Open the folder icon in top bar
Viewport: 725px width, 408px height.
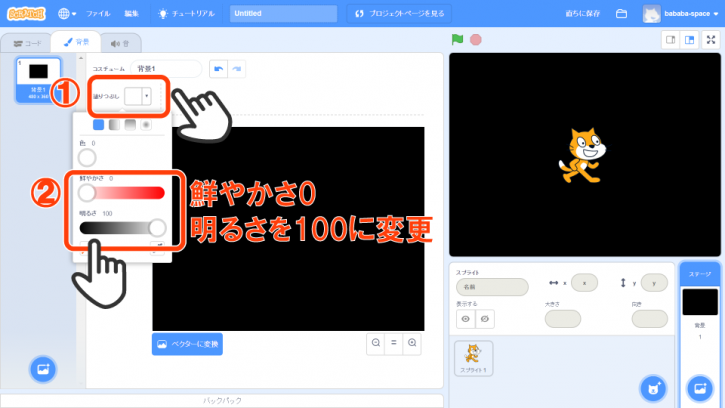coord(621,14)
